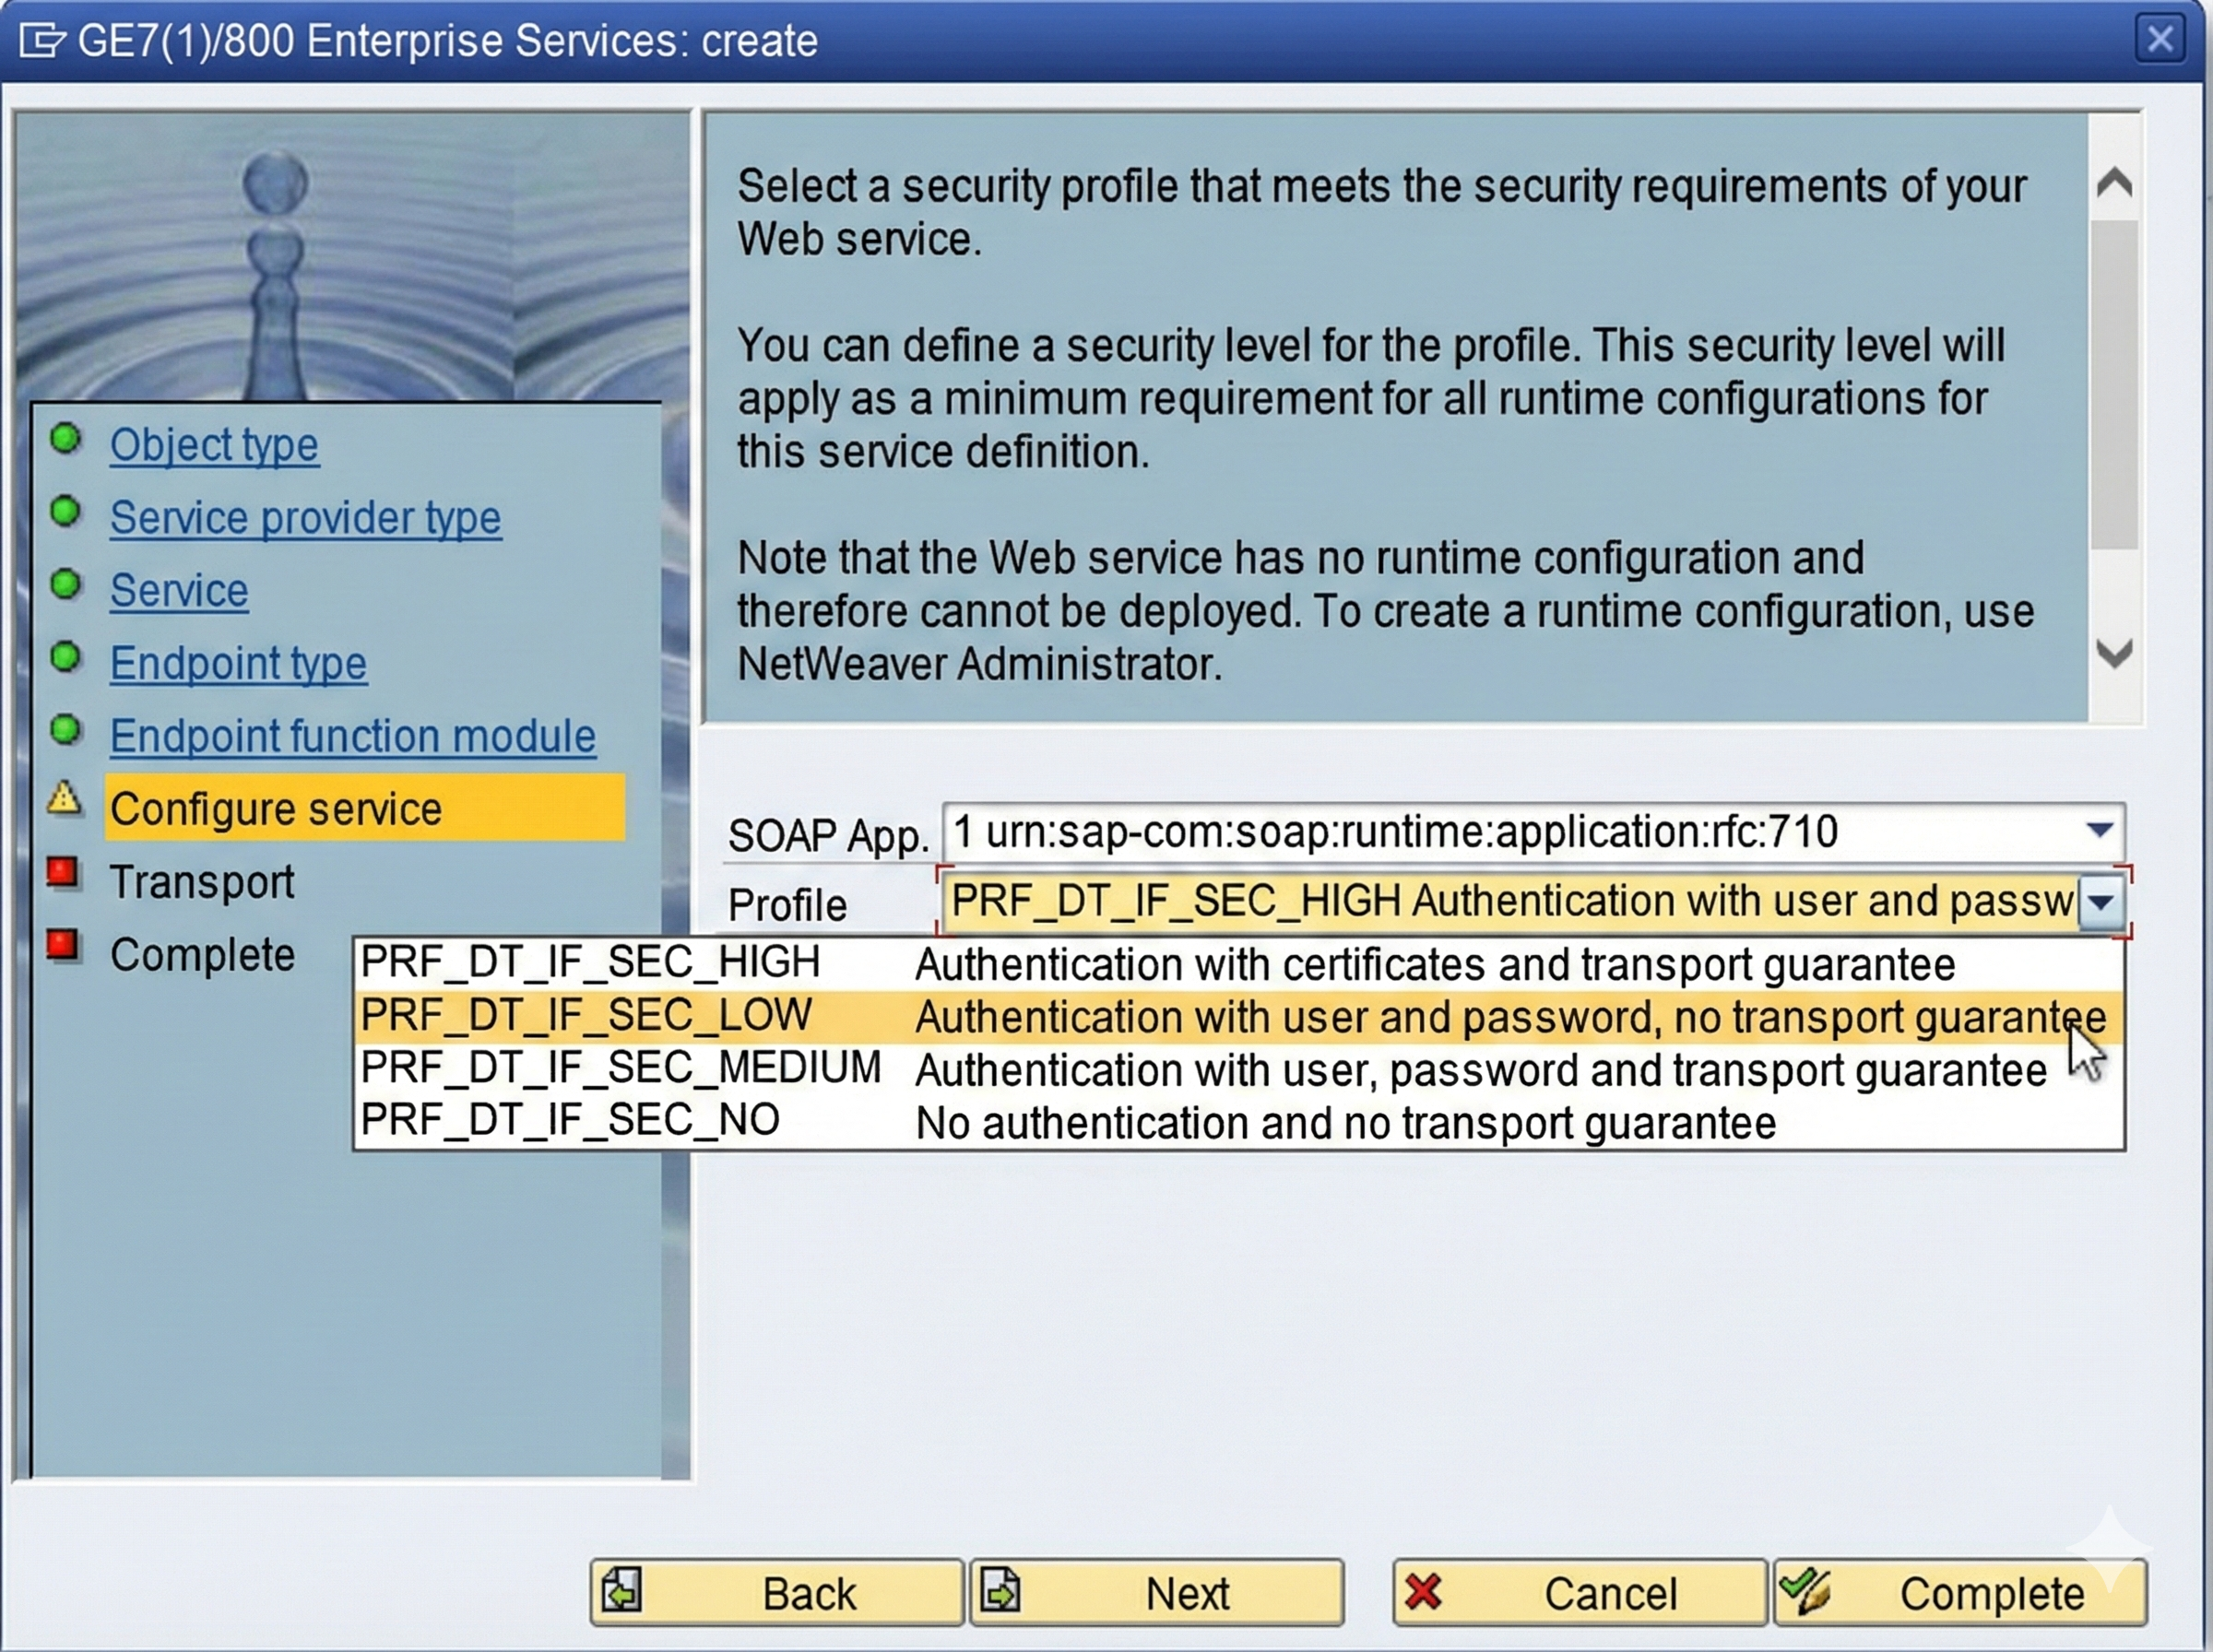Click the green status icon beside Object type

pyautogui.click(x=66, y=439)
